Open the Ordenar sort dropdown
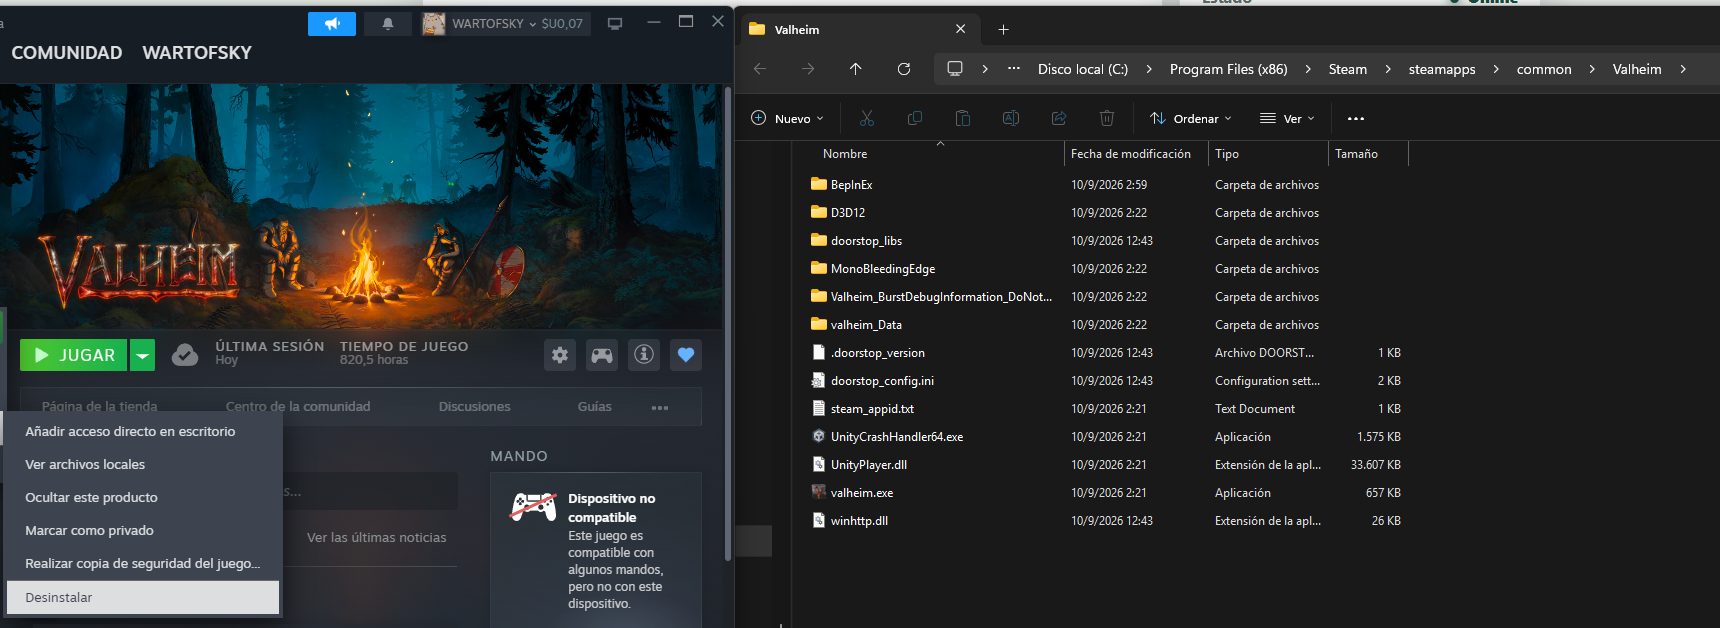Image resolution: width=1720 pixels, height=628 pixels. (x=1191, y=118)
